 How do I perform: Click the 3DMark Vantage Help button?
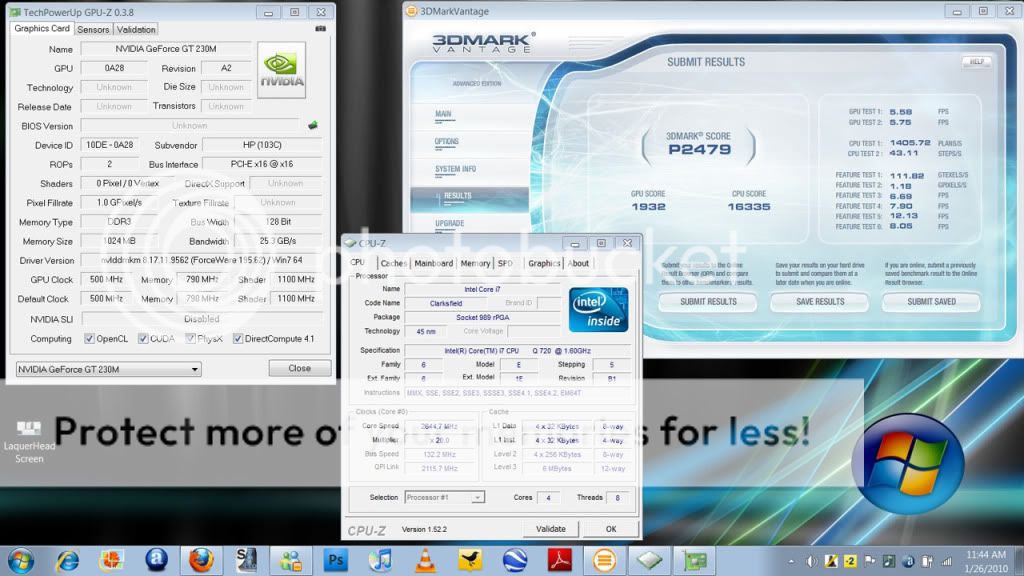[976, 62]
